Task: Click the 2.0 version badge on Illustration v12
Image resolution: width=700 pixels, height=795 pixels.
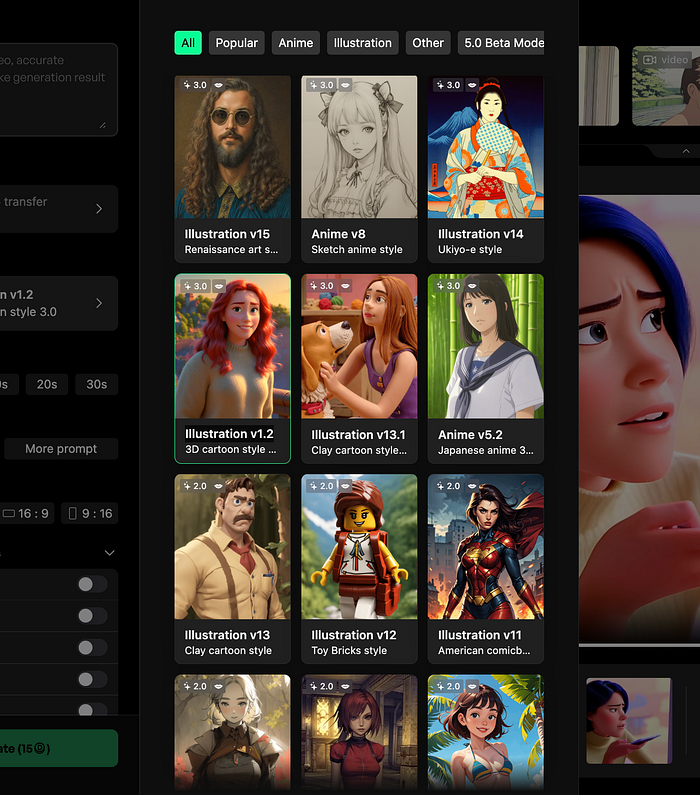Action: coord(321,486)
